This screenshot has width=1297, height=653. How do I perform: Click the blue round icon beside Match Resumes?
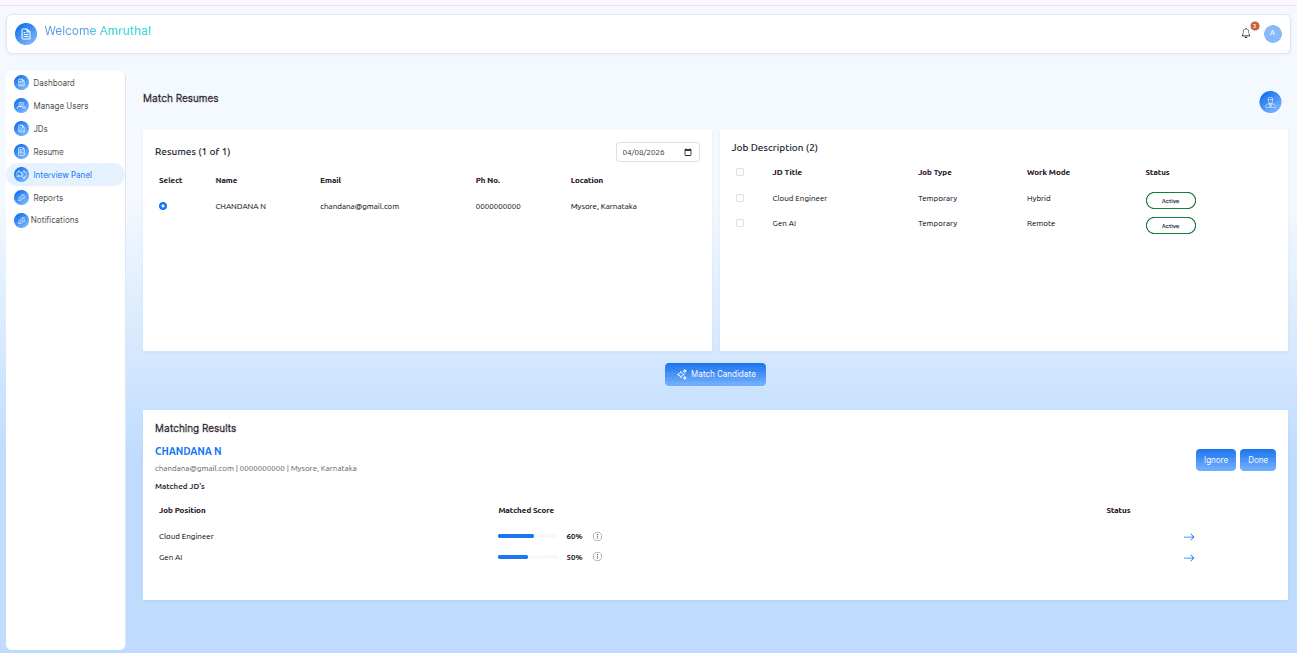click(1270, 101)
